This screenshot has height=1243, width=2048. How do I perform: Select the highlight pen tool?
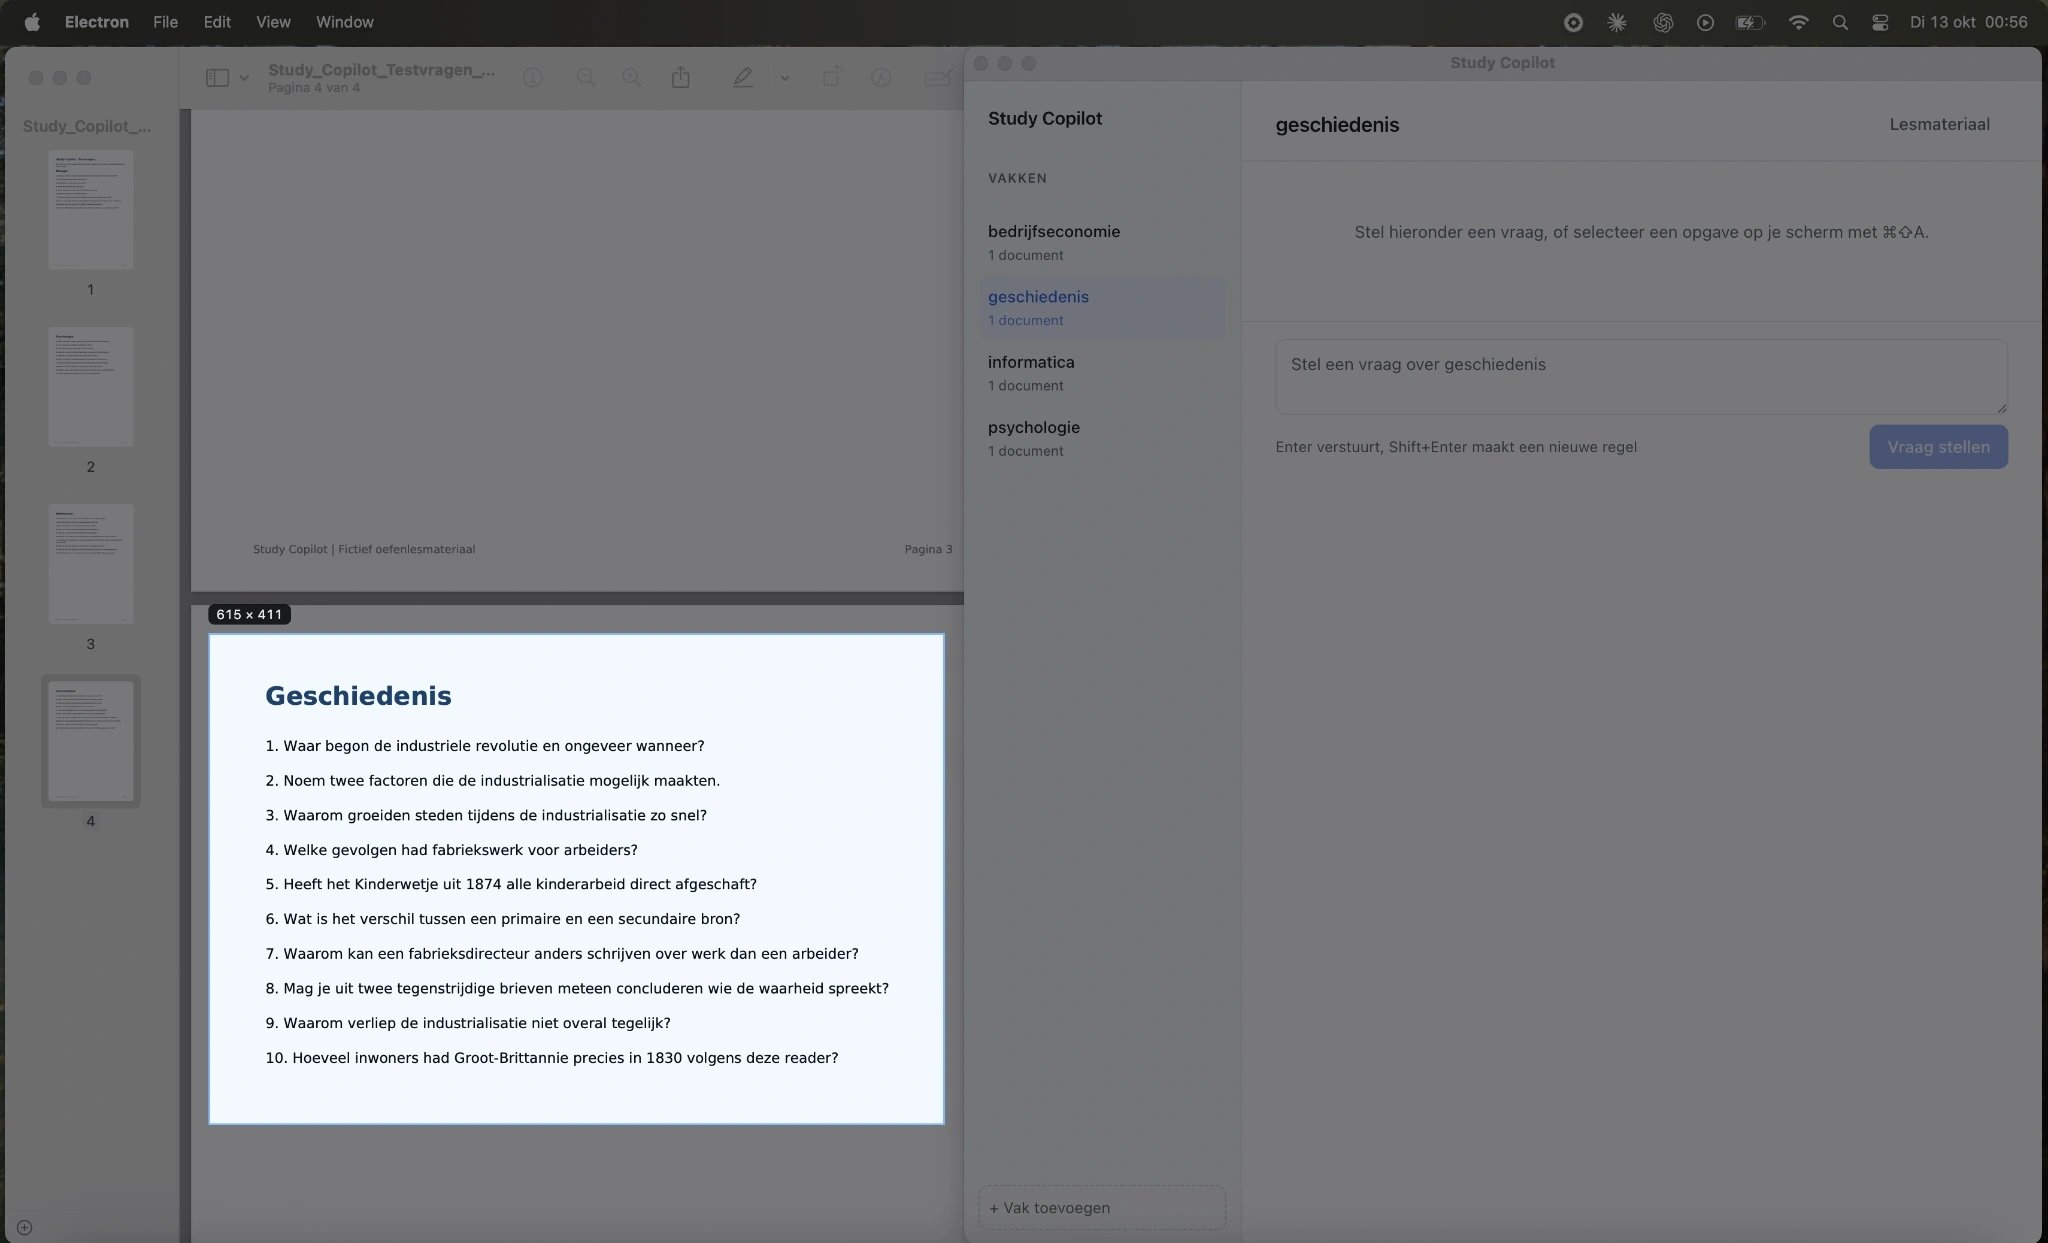point(742,78)
